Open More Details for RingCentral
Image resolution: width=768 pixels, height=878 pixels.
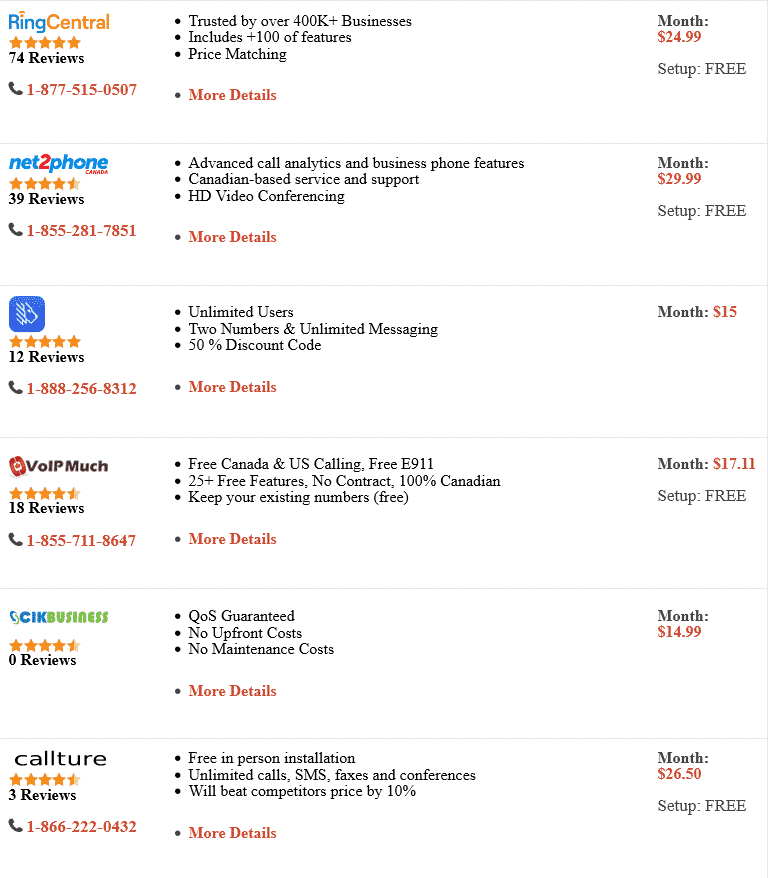(232, 95)
